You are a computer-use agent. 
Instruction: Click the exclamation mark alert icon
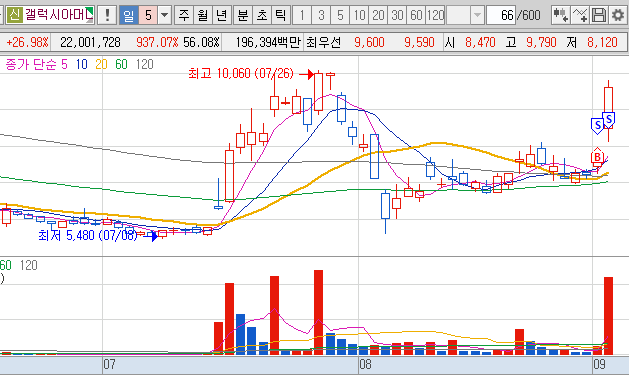pyautogui.click(x=107, y=15)
